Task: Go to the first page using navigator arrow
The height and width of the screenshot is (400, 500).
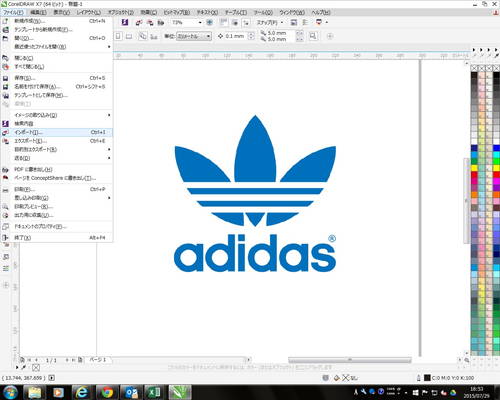Action: 29,360
